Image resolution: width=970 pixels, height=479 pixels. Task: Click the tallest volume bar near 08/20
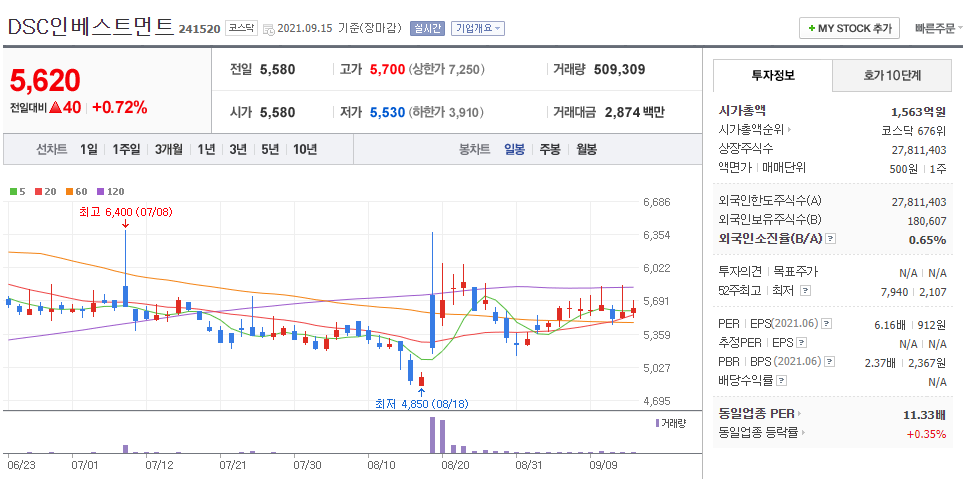(x=432, y=436)
